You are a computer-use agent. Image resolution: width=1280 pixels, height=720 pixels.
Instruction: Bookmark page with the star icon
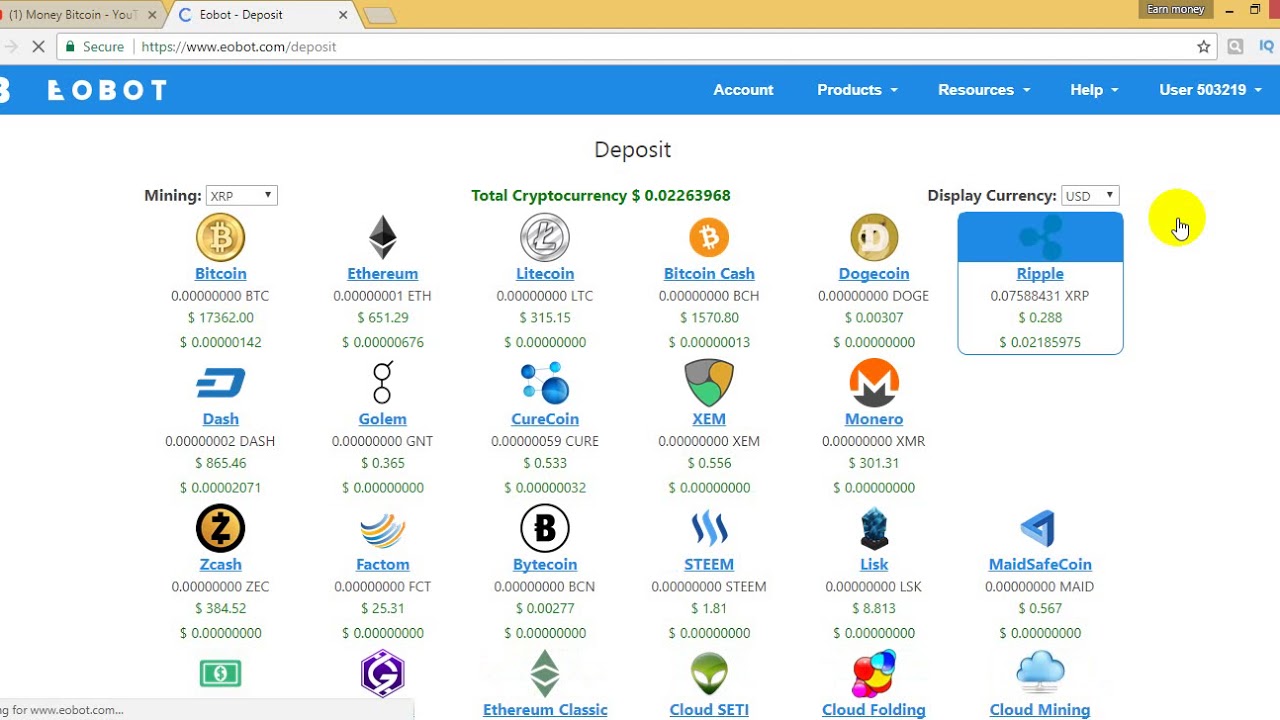pos(1204,47)
